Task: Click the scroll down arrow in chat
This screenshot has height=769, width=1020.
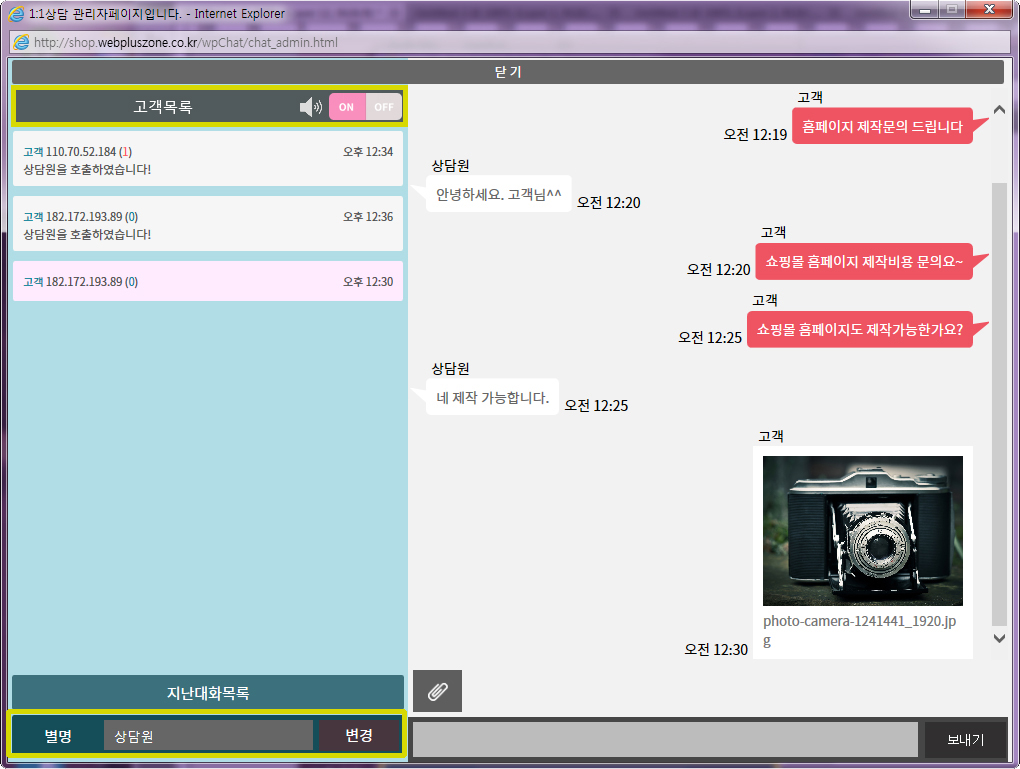Action: (999, 638)
